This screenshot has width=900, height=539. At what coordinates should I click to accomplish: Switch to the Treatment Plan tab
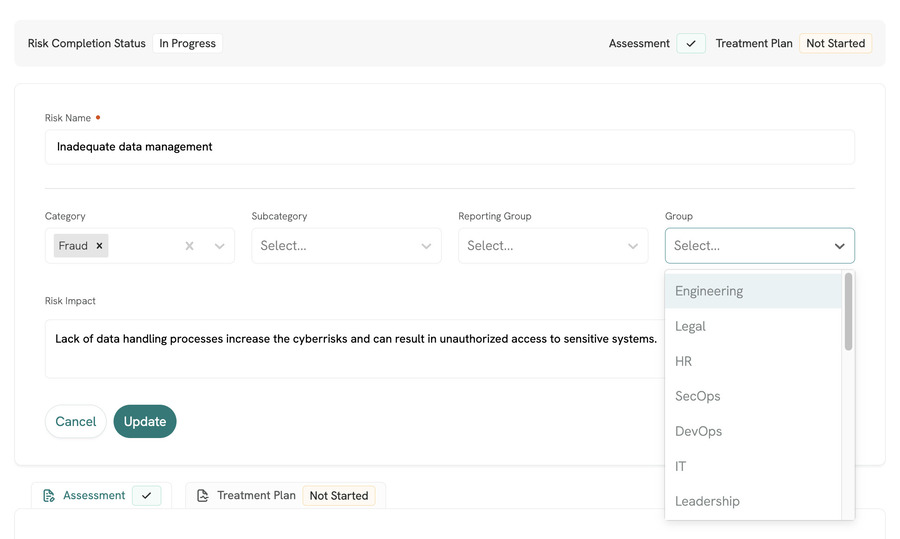257,496
